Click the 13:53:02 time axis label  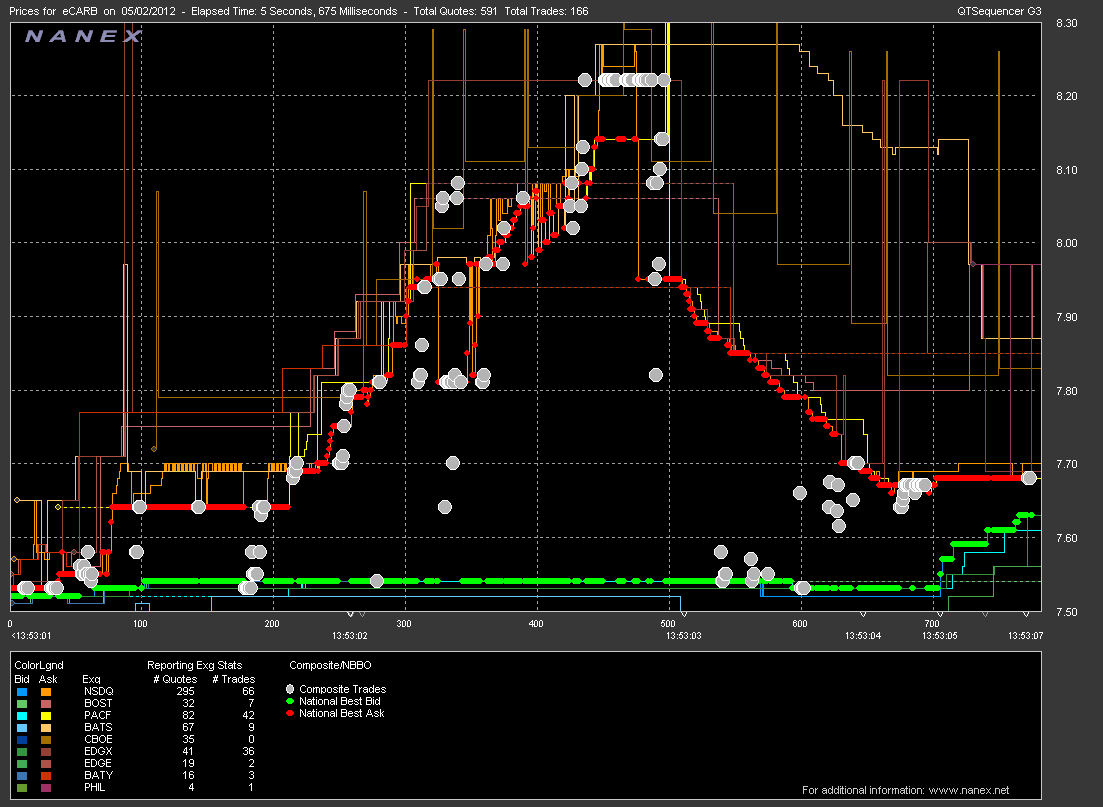pos(350,636)
